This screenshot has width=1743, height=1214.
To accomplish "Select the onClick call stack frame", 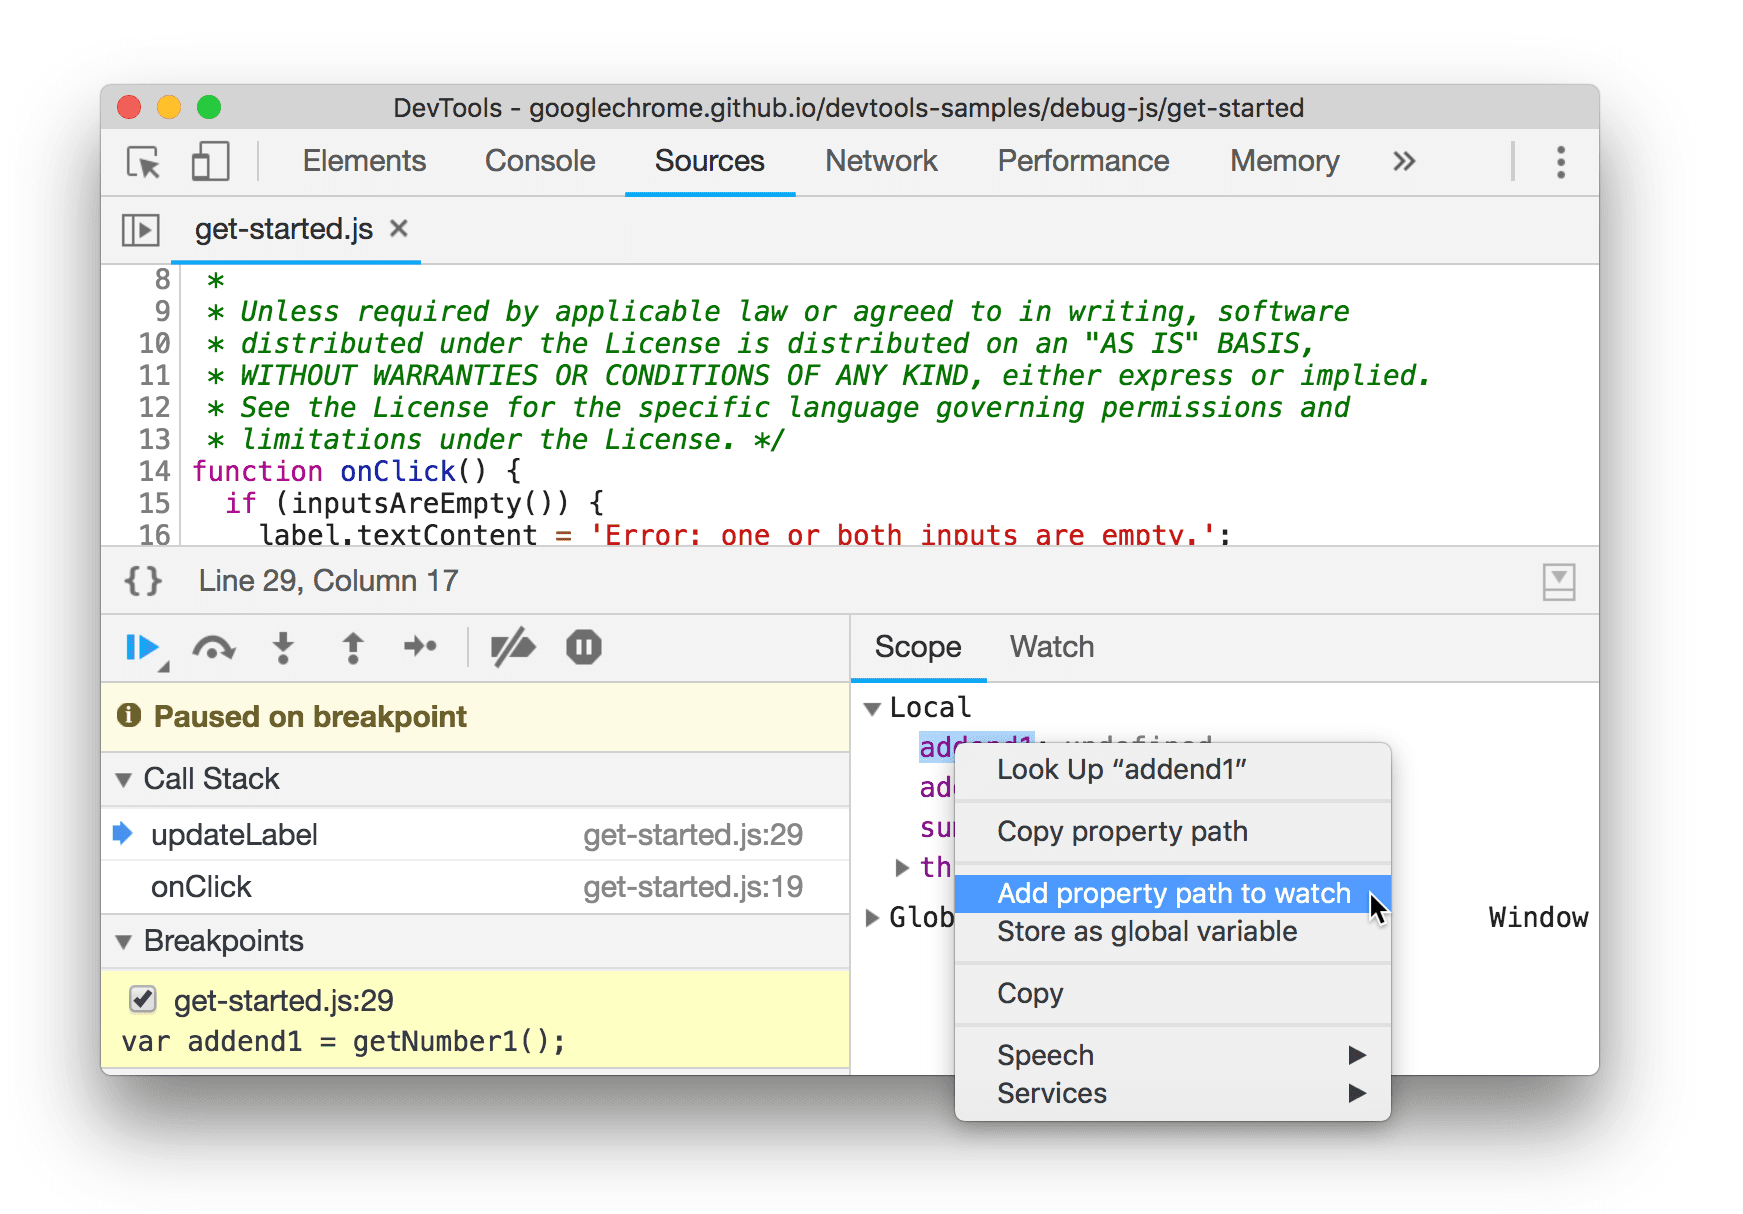I will pyautogui.click(x=202, y=886).
